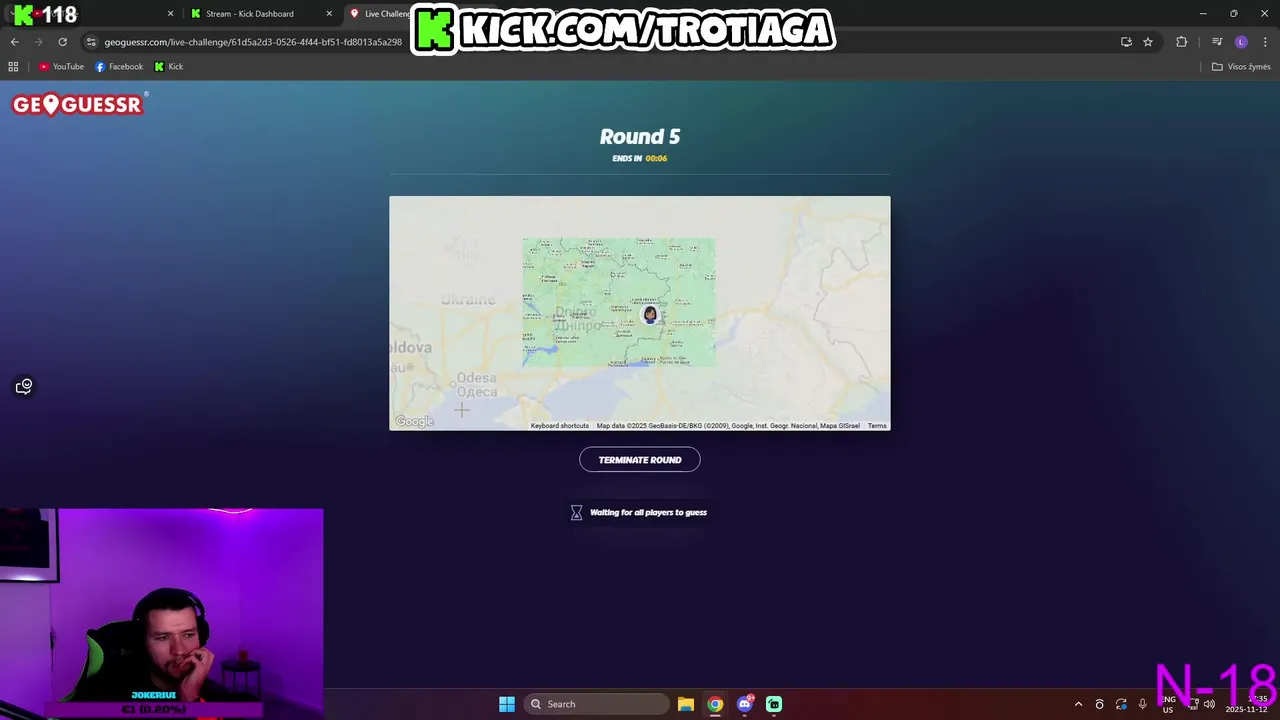The width and height of the screenshot is (1280, 720).
Task: Reload the page
Action: 62,42
